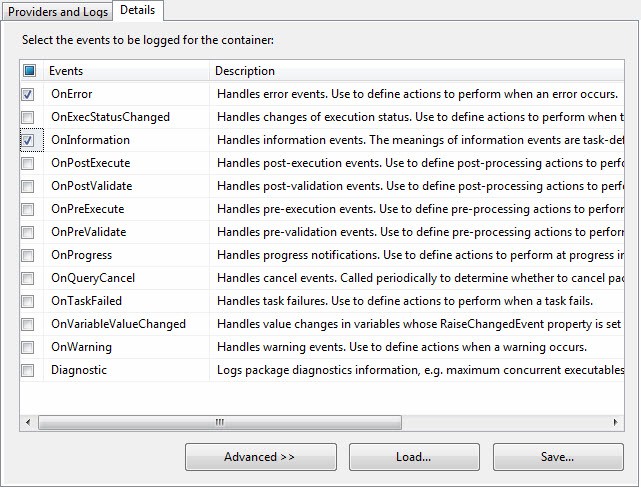Viewport: 641px width, 488px height.
Task: Tick the OnTaskFailed event checkbox
Action: coord(28,301)
